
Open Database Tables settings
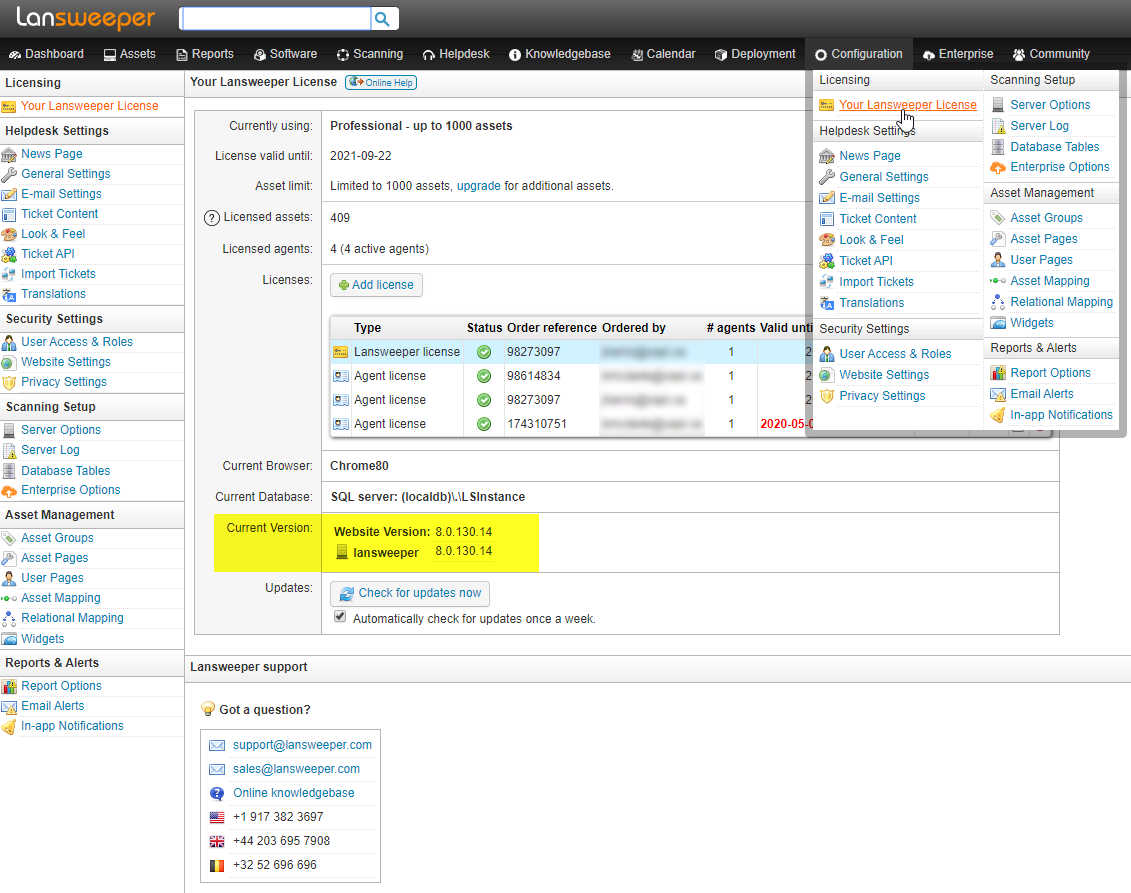[66, 470]
